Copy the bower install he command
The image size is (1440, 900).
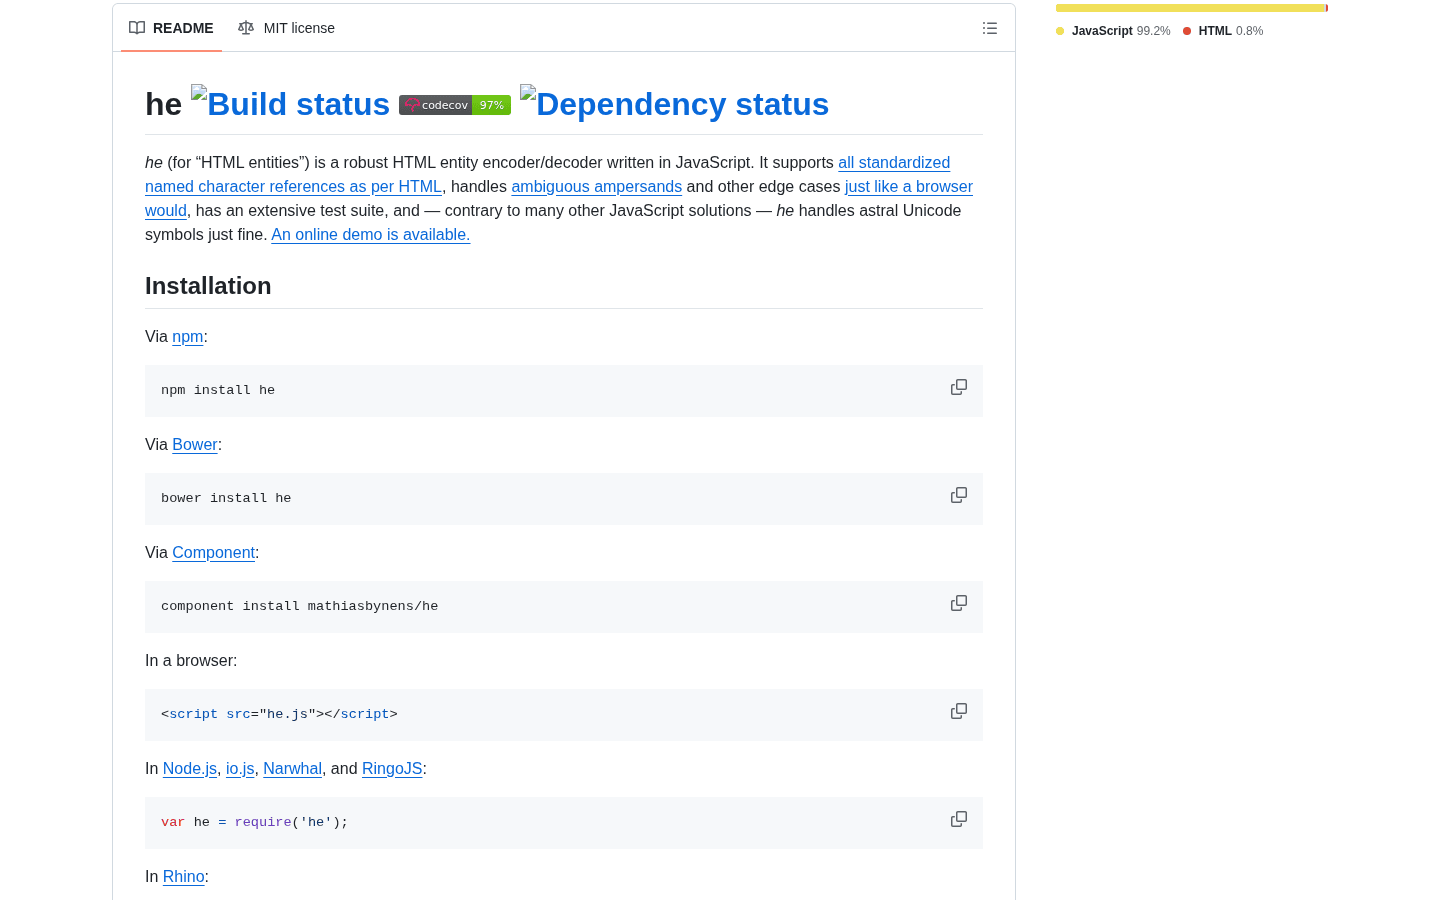(x=959, y=495)
